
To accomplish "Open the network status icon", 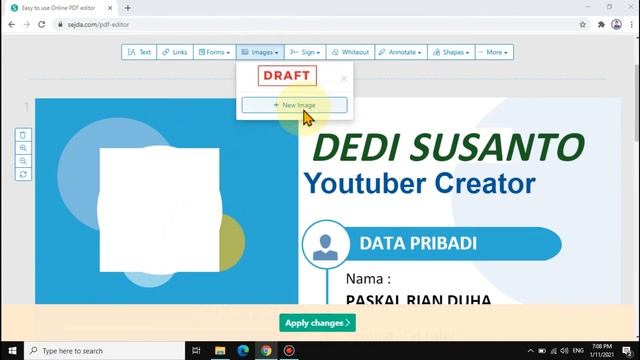I will tap(553, 351).
